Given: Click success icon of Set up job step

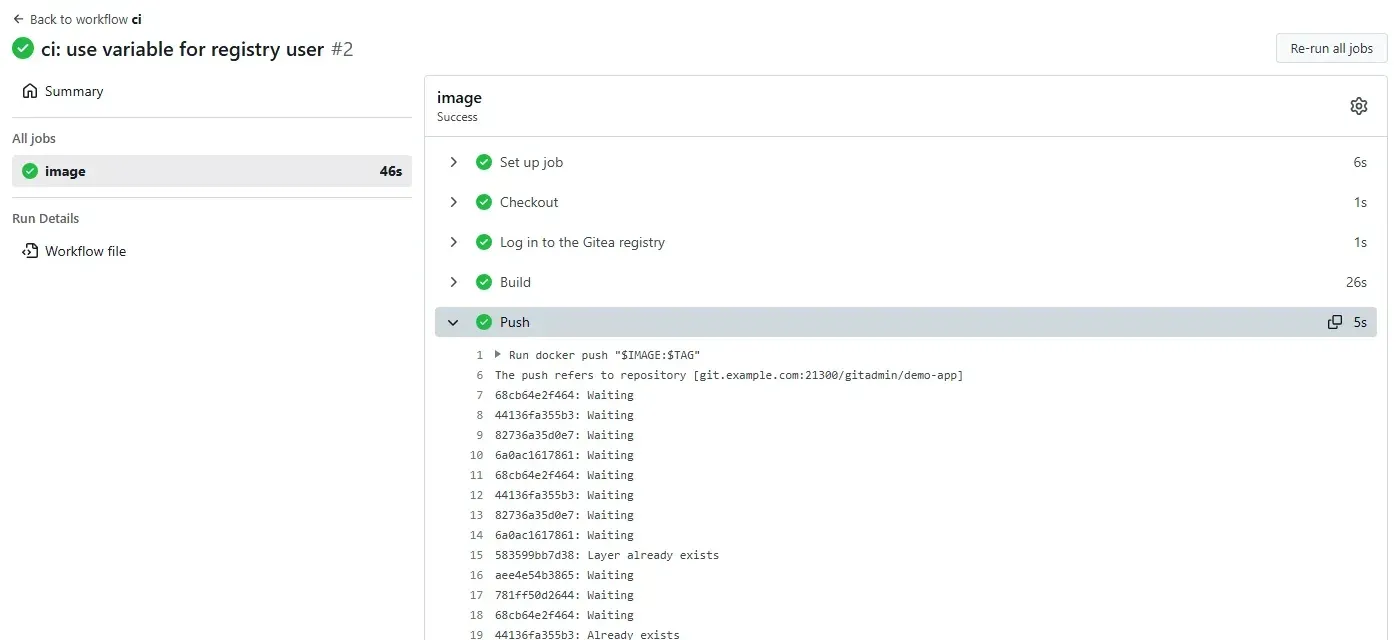Looking at the screenshot, I should (484, 162).
